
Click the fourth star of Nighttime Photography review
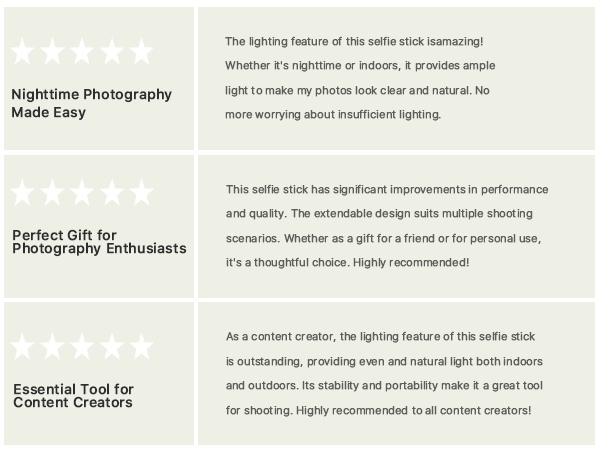[112, 52]
